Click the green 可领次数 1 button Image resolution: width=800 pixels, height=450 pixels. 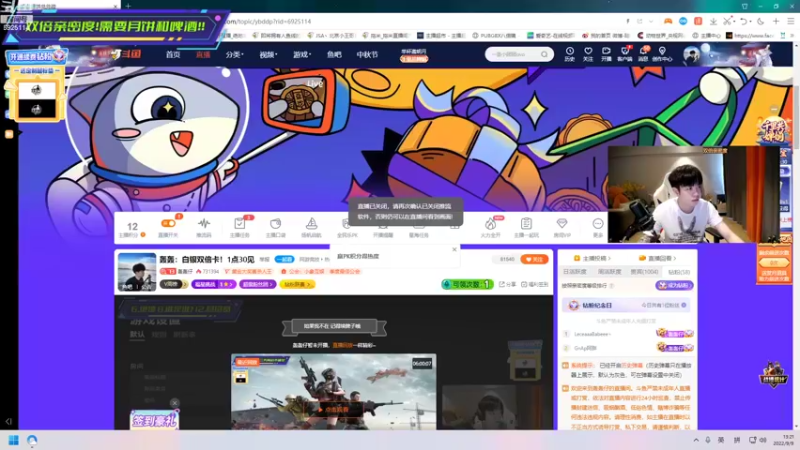pyautogui.click(x=467, y=284)
